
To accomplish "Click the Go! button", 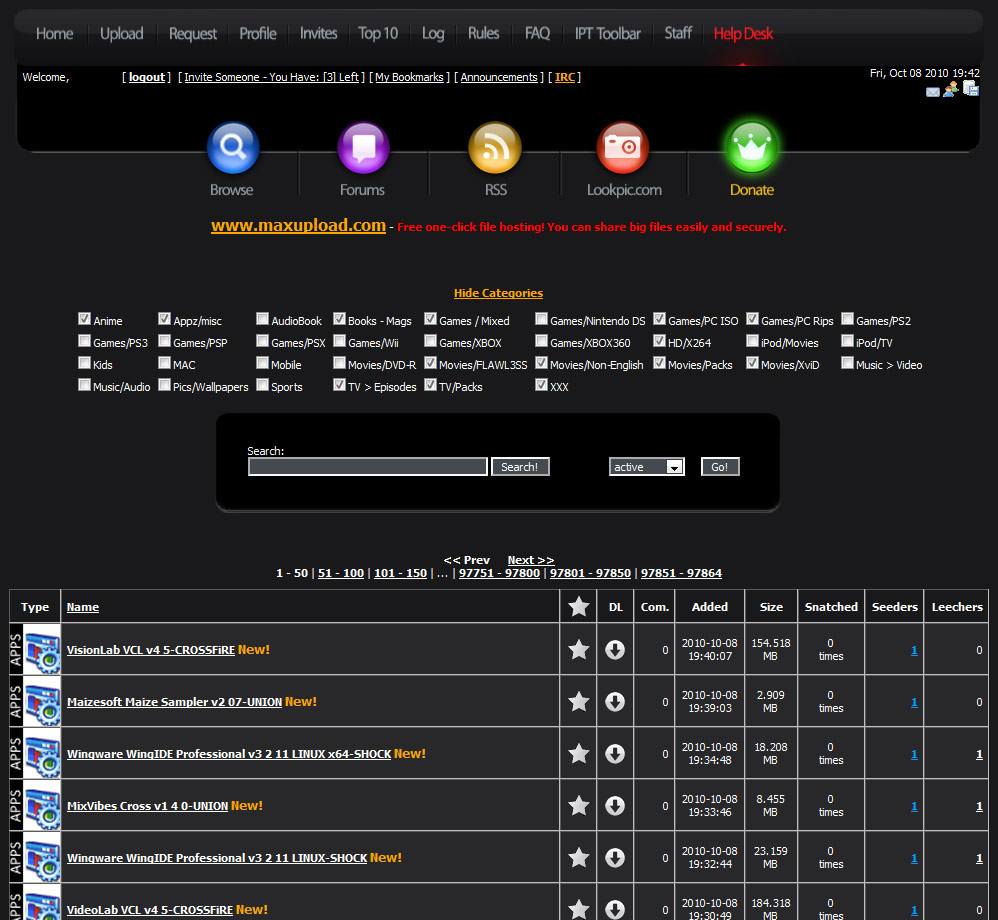I will [x=720, y=467].
